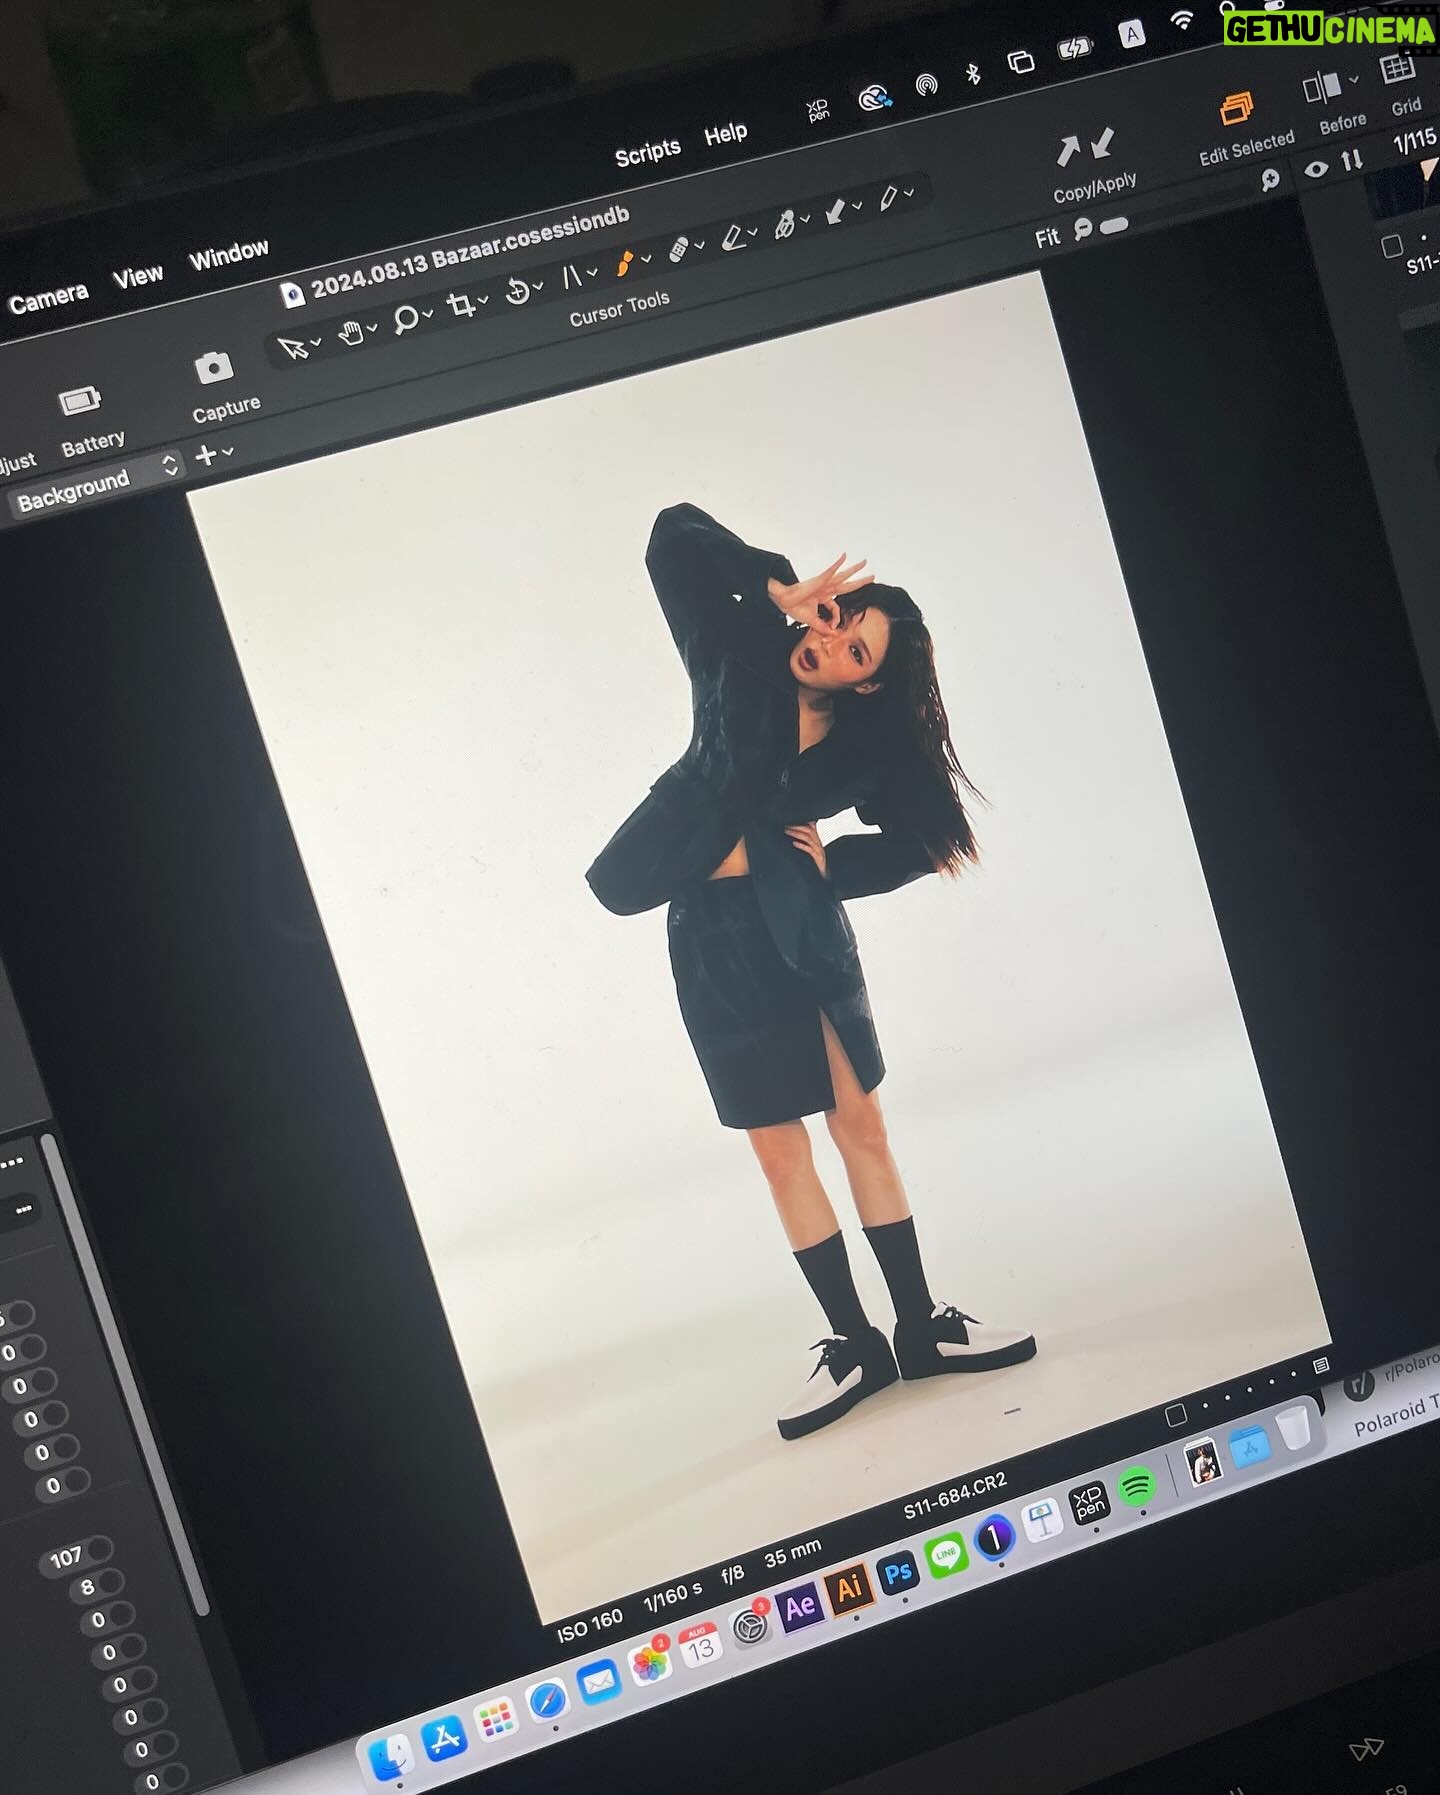Open the LINE app in Dock

coord(945,1554)
